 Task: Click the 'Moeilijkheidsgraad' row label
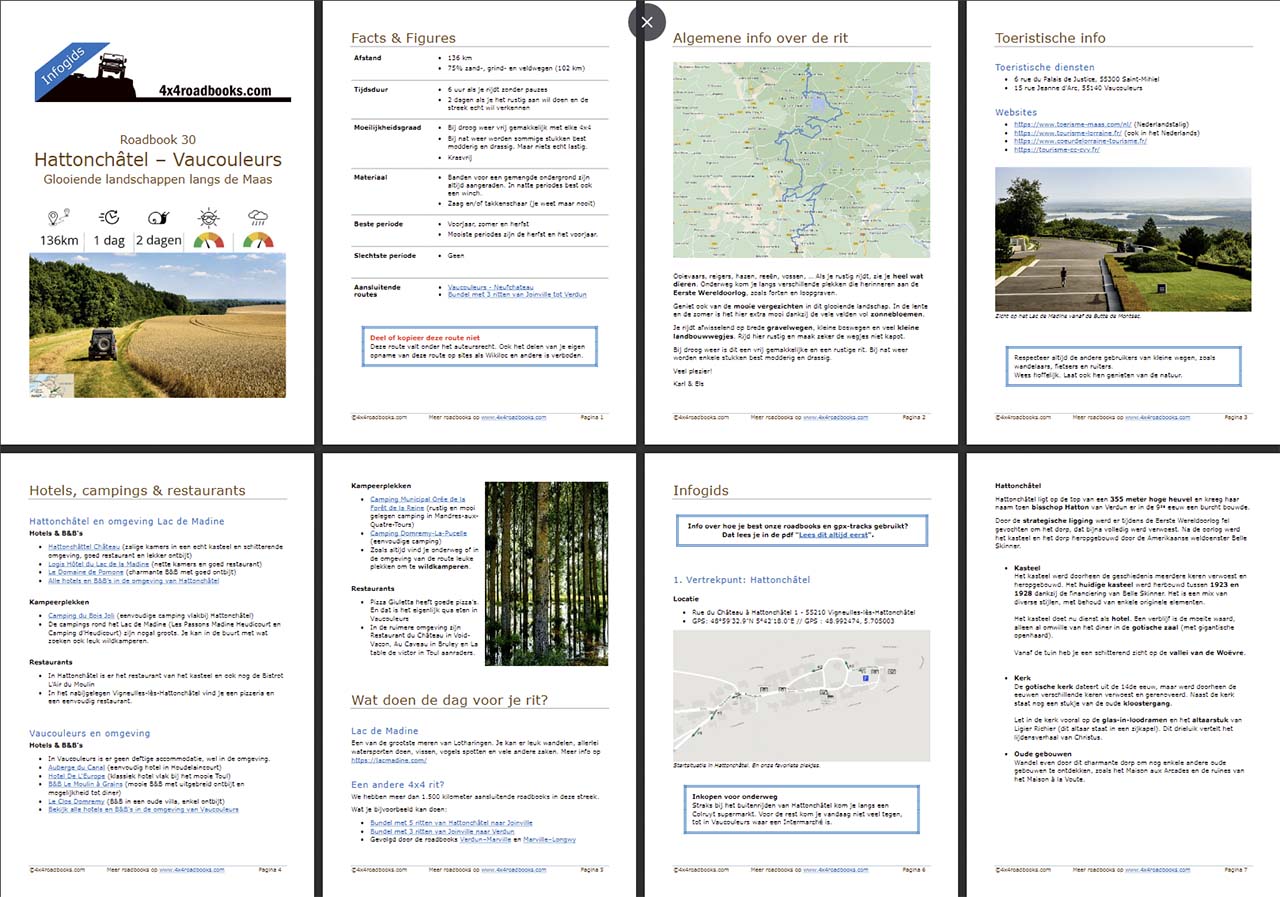coord(388,128)
